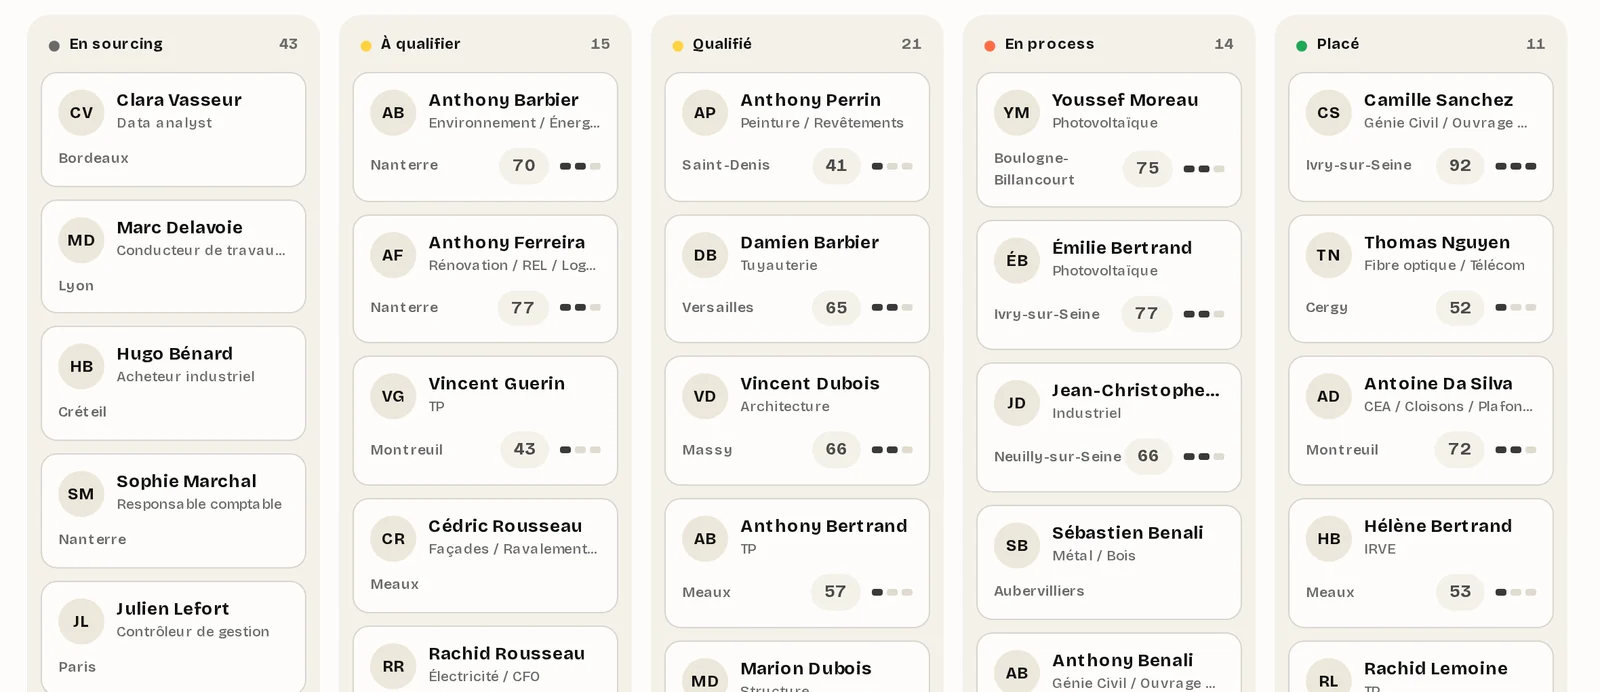Open the Marion Dubois candidate name
1600x692 pixels.
pyautogui.click(x=806, y=668)
